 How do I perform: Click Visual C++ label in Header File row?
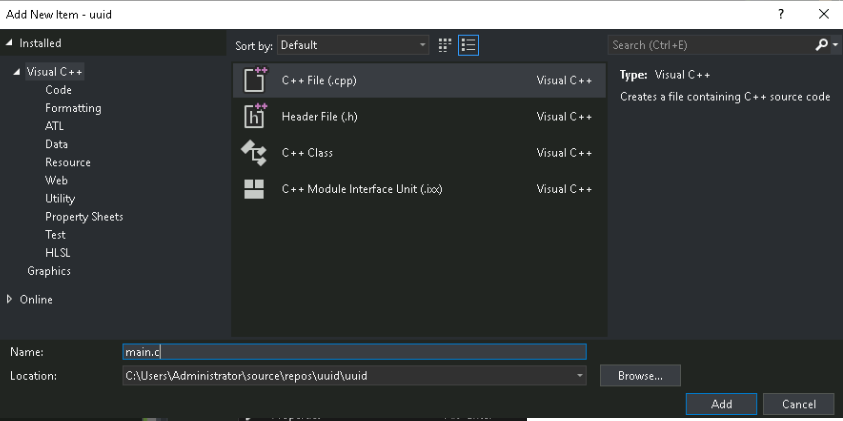tap(564, 117)
